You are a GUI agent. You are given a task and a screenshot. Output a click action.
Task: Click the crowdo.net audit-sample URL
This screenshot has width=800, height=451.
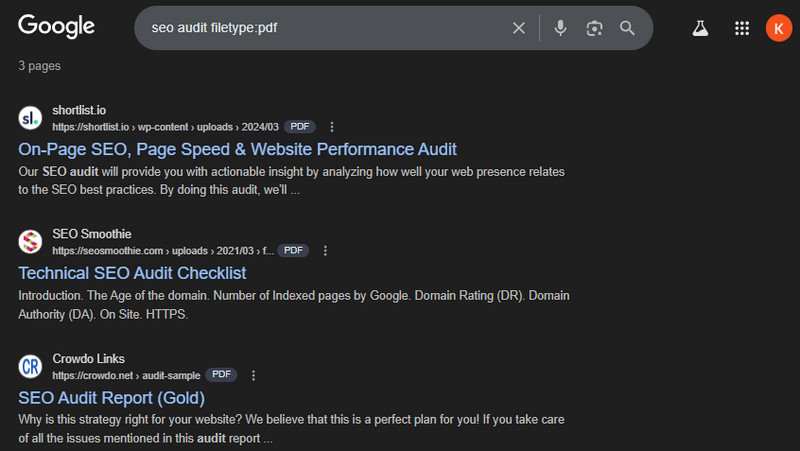point(125,375)
